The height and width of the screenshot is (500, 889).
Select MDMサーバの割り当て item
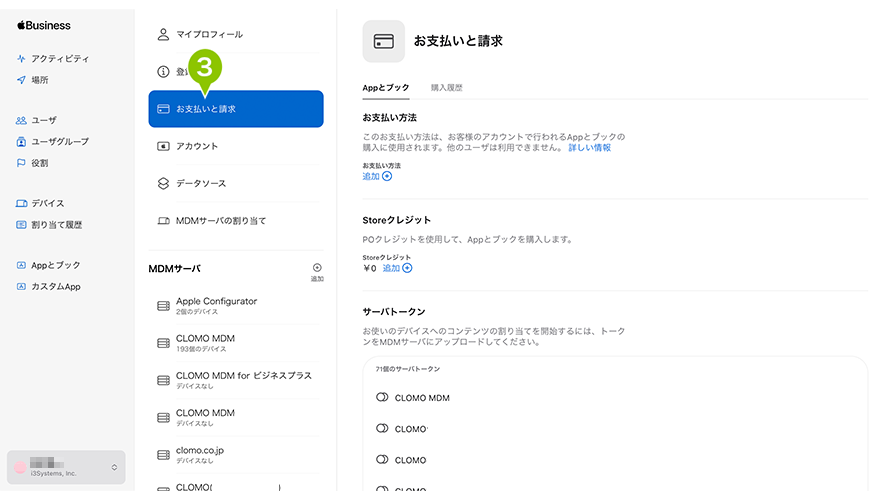click(236, 221)
